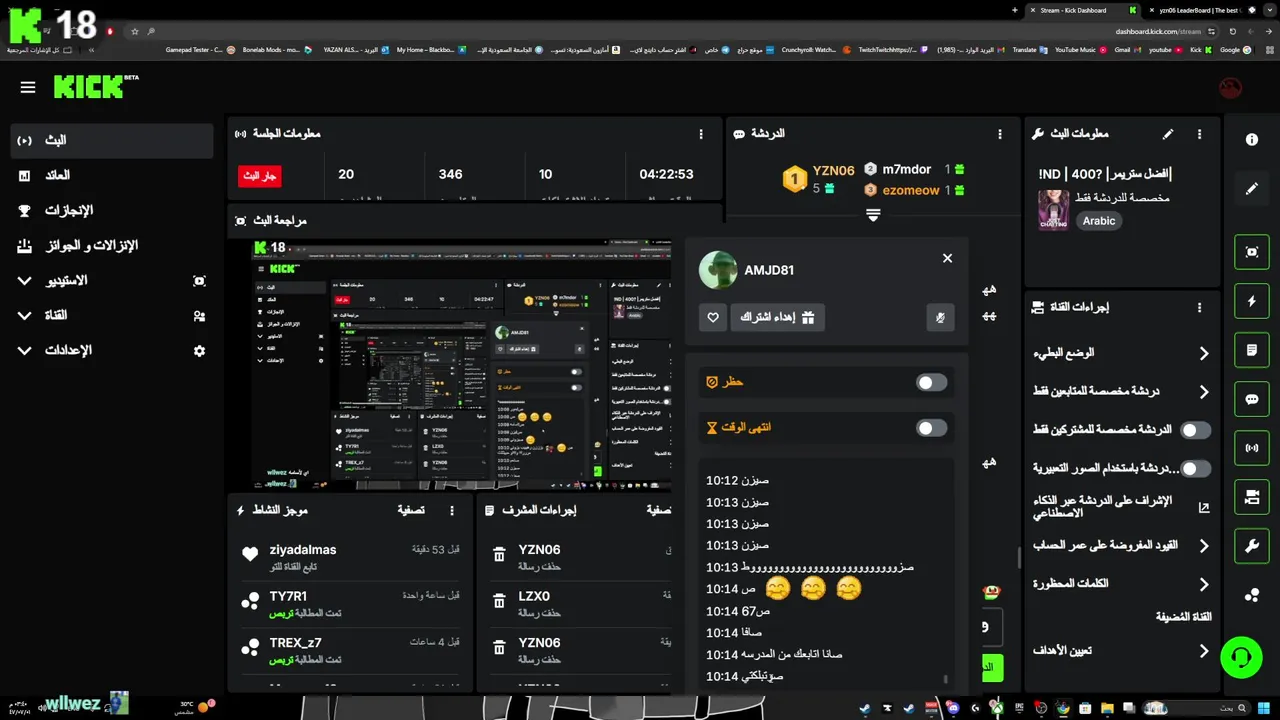This screenshot has height=720, width=1280.
Task: Open banned words (الكلمات المحظورة) chevron
Action: 1204,584
